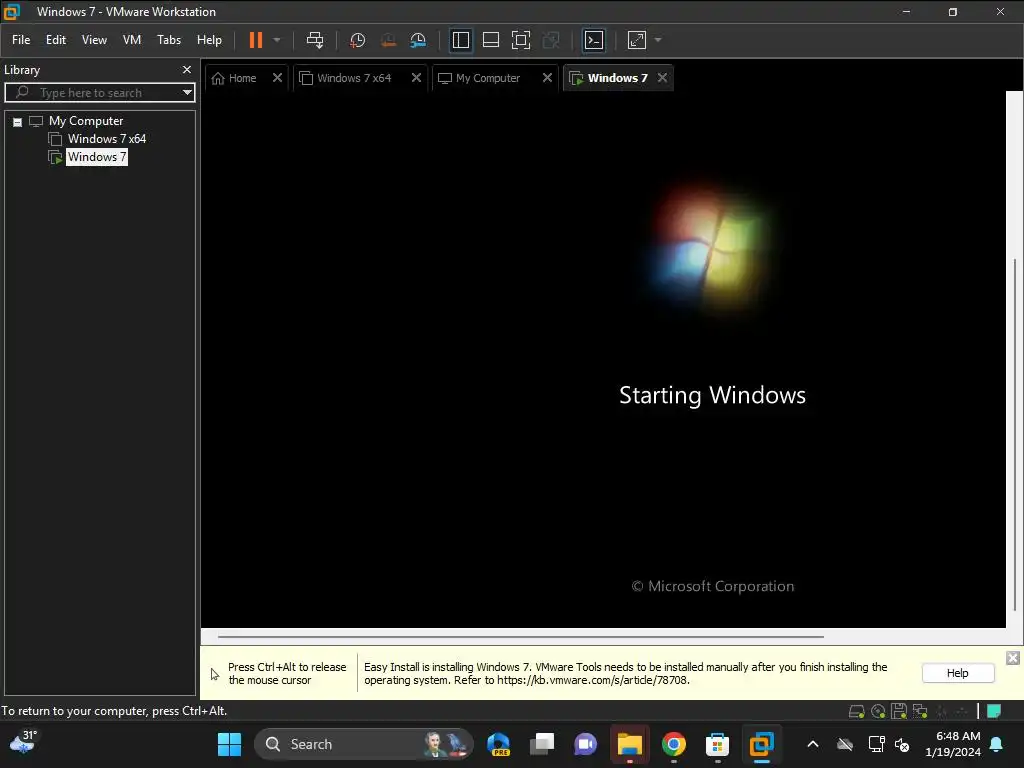
Task: Toggle the thumbnail bar view
Action: click(x=490, y=40)
